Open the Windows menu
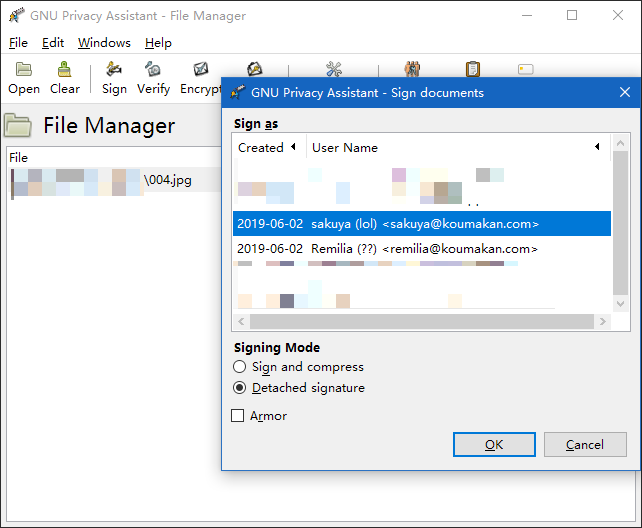Viewport: 642px width, 528px height. 104,43
